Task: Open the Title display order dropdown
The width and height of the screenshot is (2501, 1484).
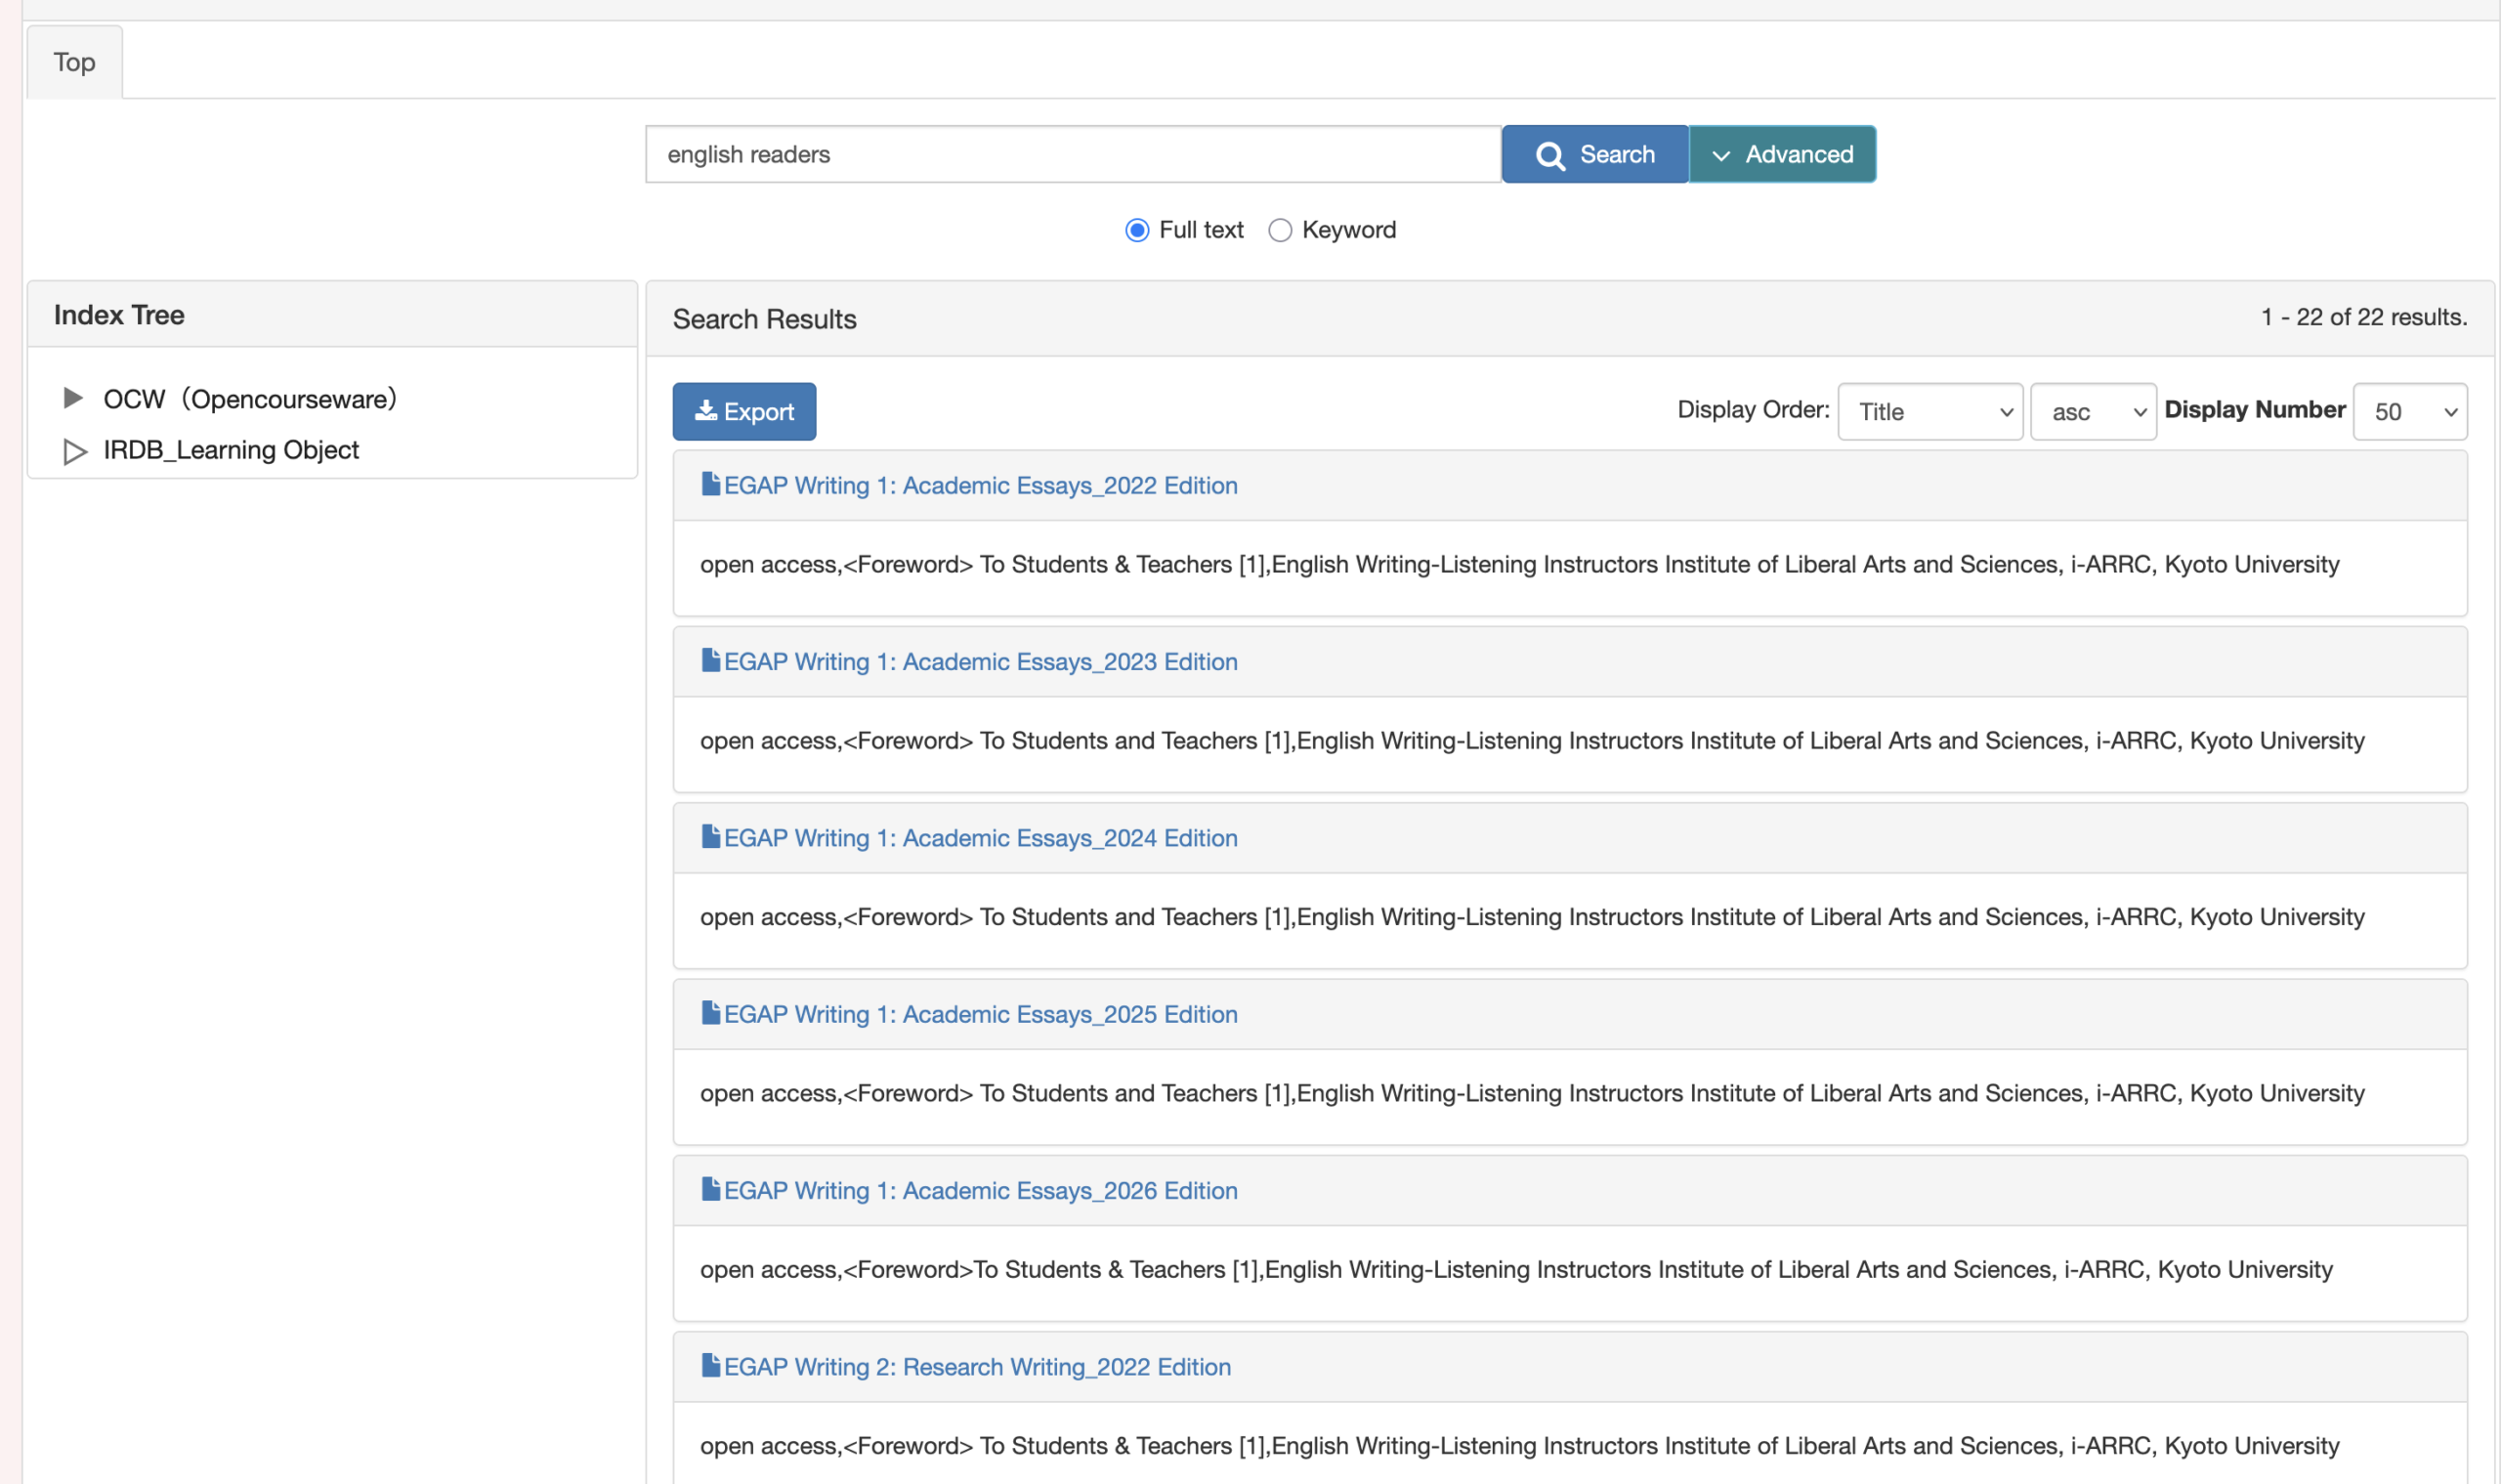Action: [x=1929, y=412]
